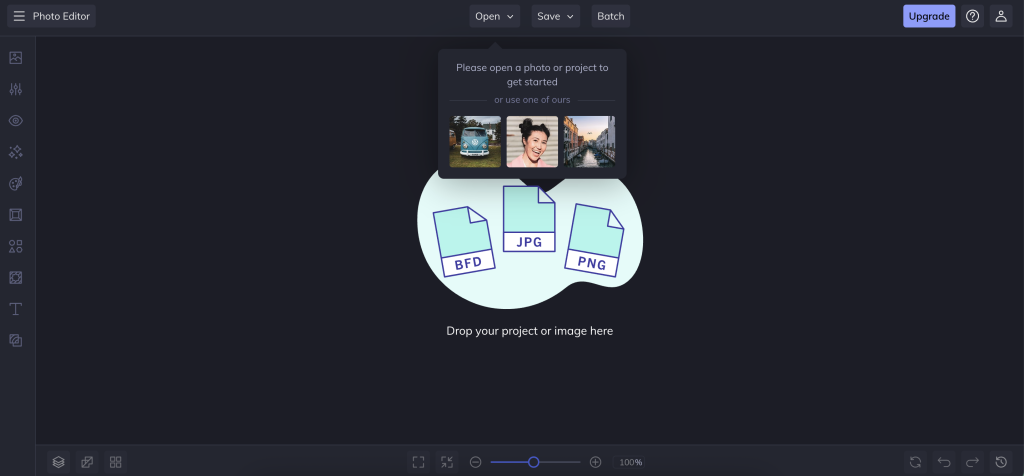This screenshot has width=1024, height=476.
Task: Click the redo arrow icon
Action: pos(972,462)
